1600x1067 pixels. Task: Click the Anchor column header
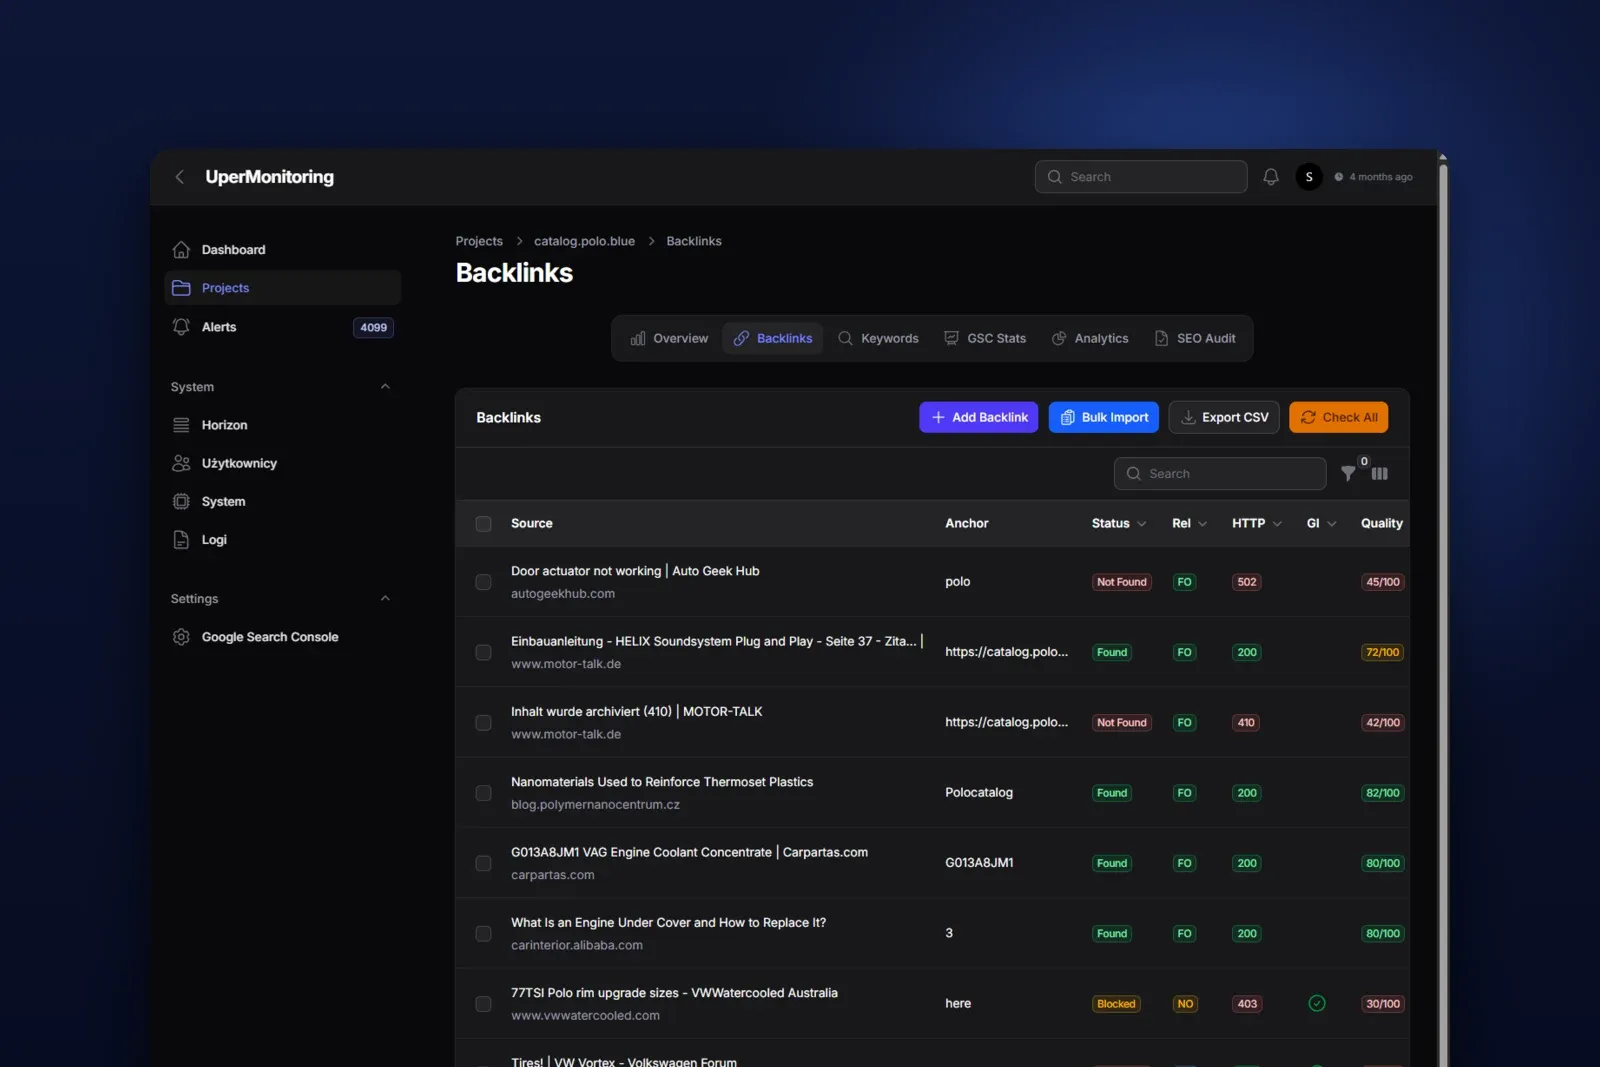[x=967, y=524]
